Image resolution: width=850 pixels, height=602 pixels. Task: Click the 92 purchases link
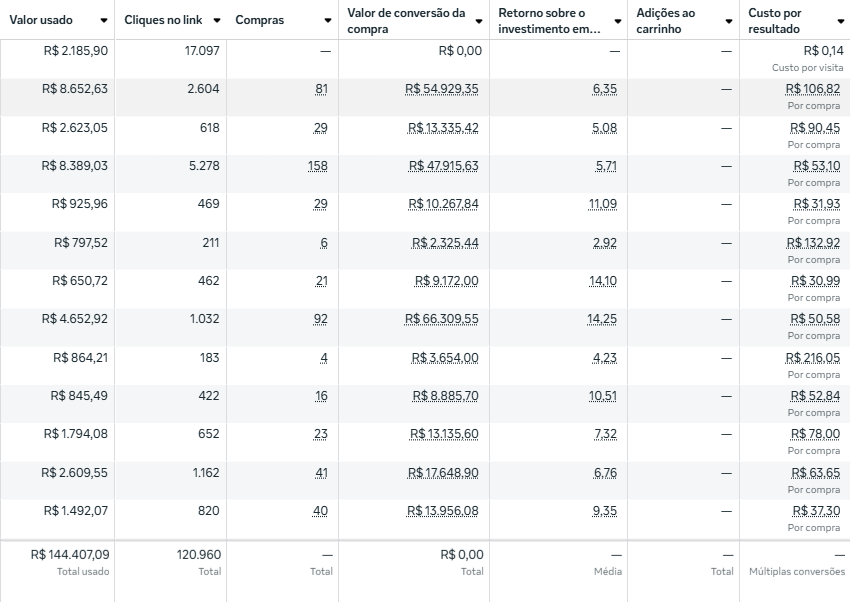321,319
